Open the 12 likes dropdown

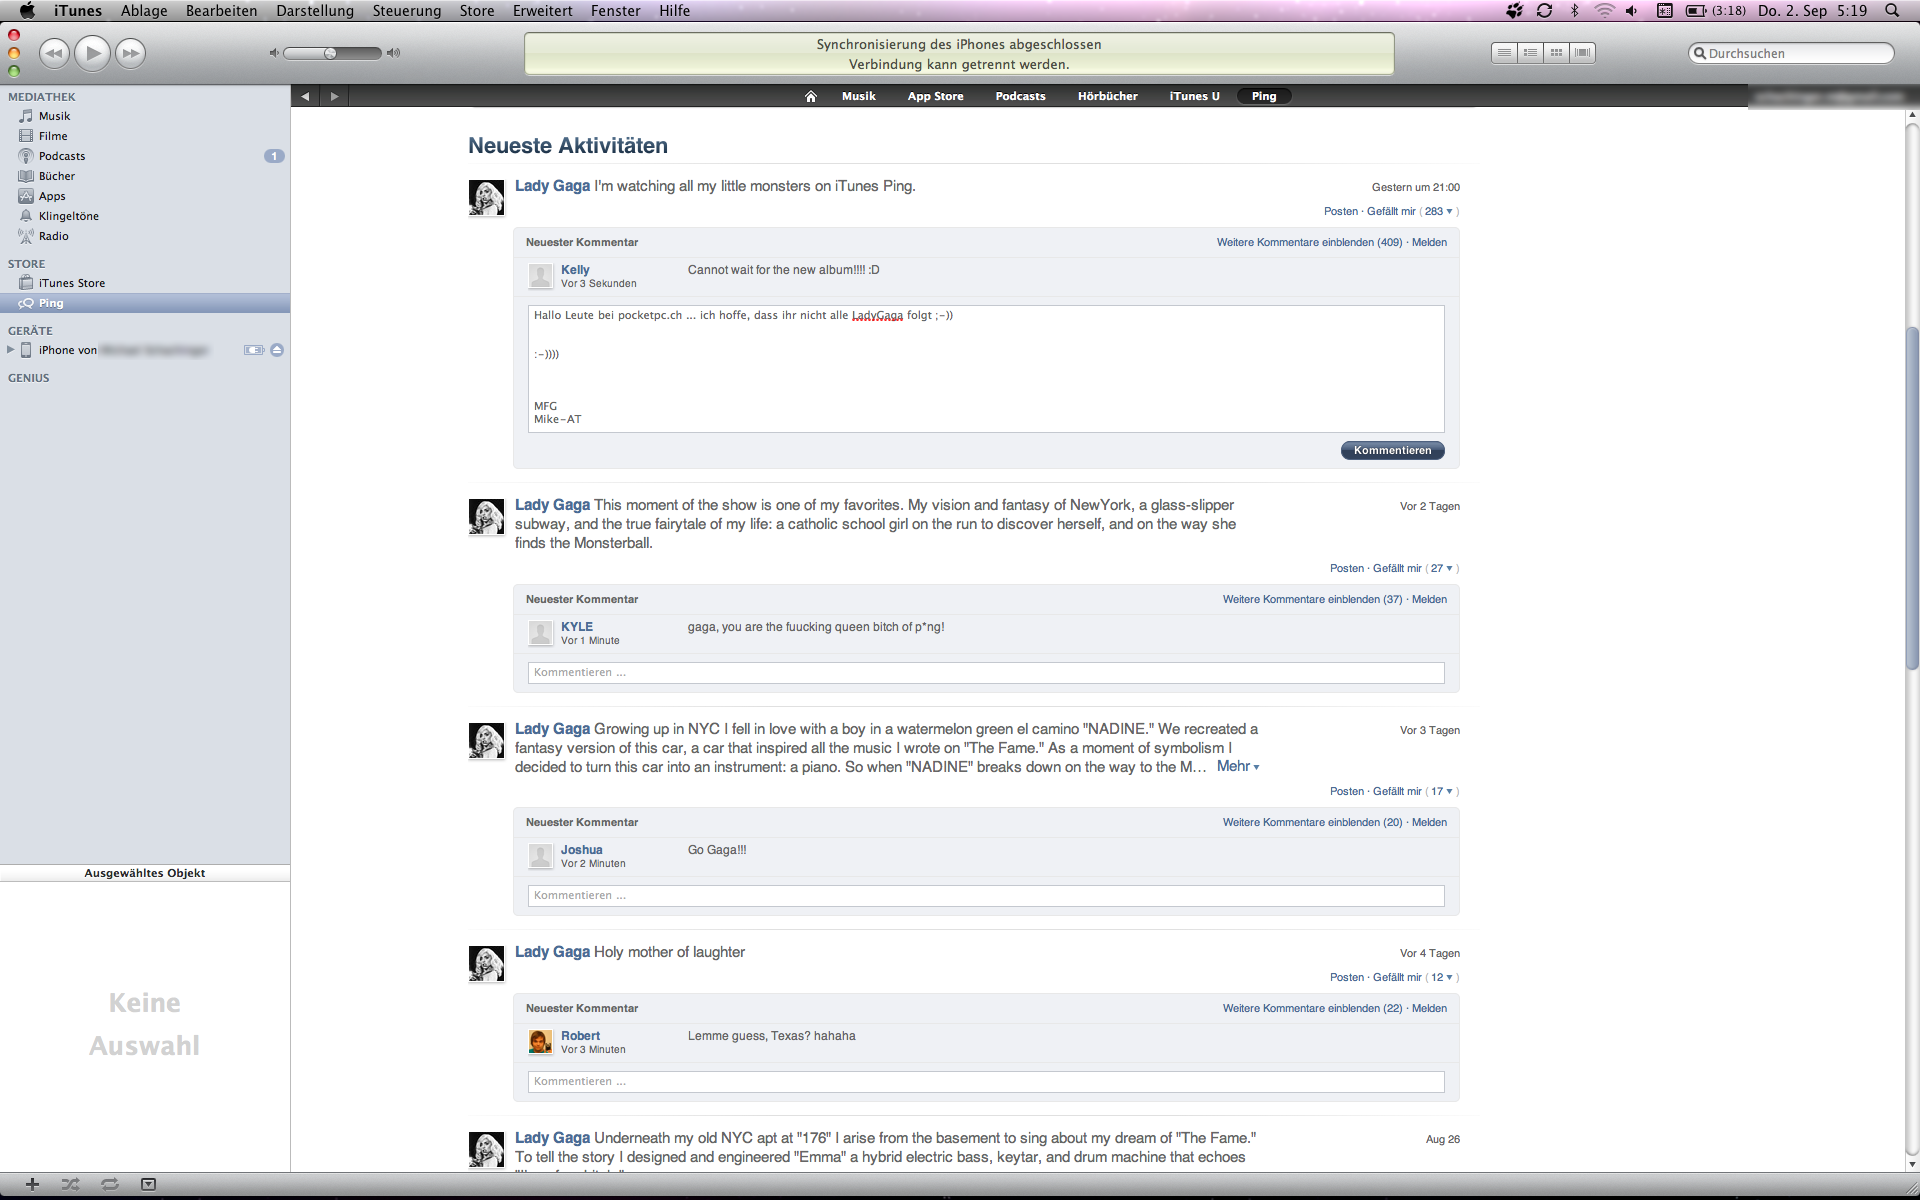point(1441,977)
